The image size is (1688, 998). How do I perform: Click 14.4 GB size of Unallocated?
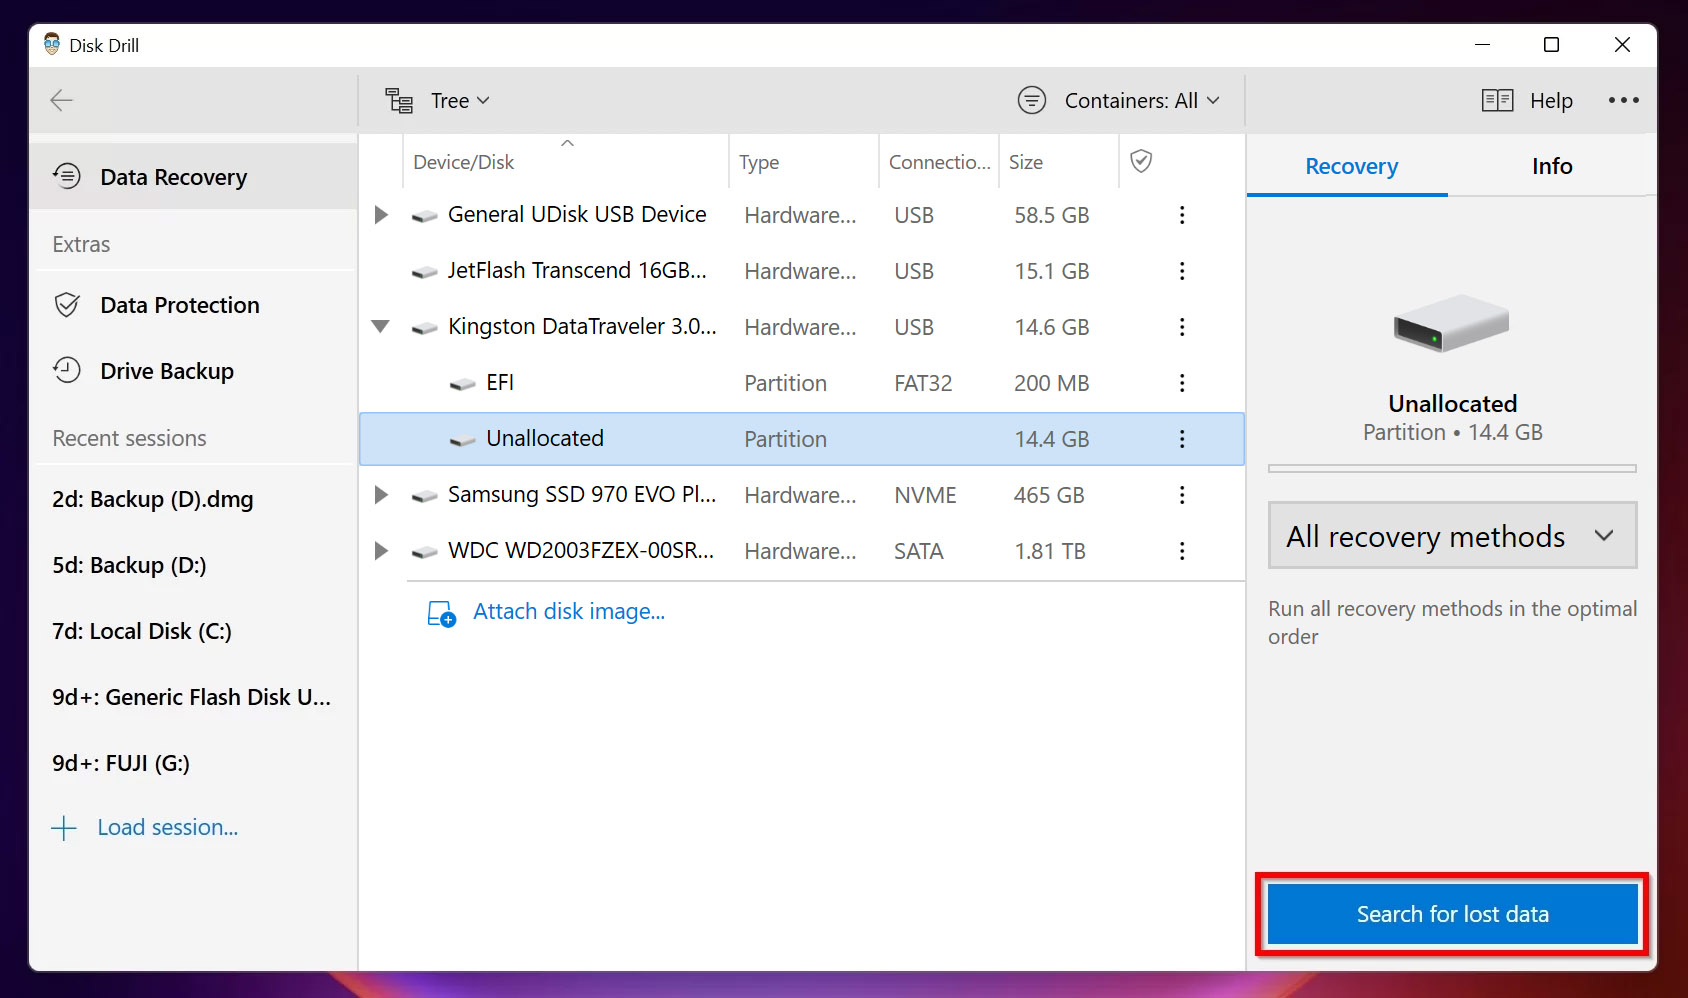coord(1051,439)
